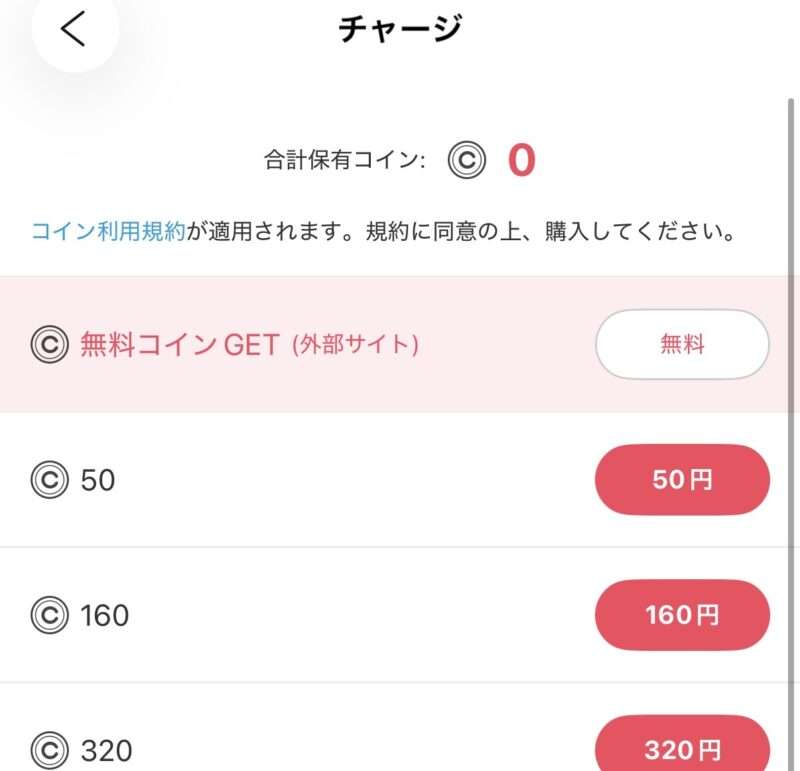This screenshot has width=800, height=771.
Task: Select the 320 coin amount label
Action: [x=105, y=750]
